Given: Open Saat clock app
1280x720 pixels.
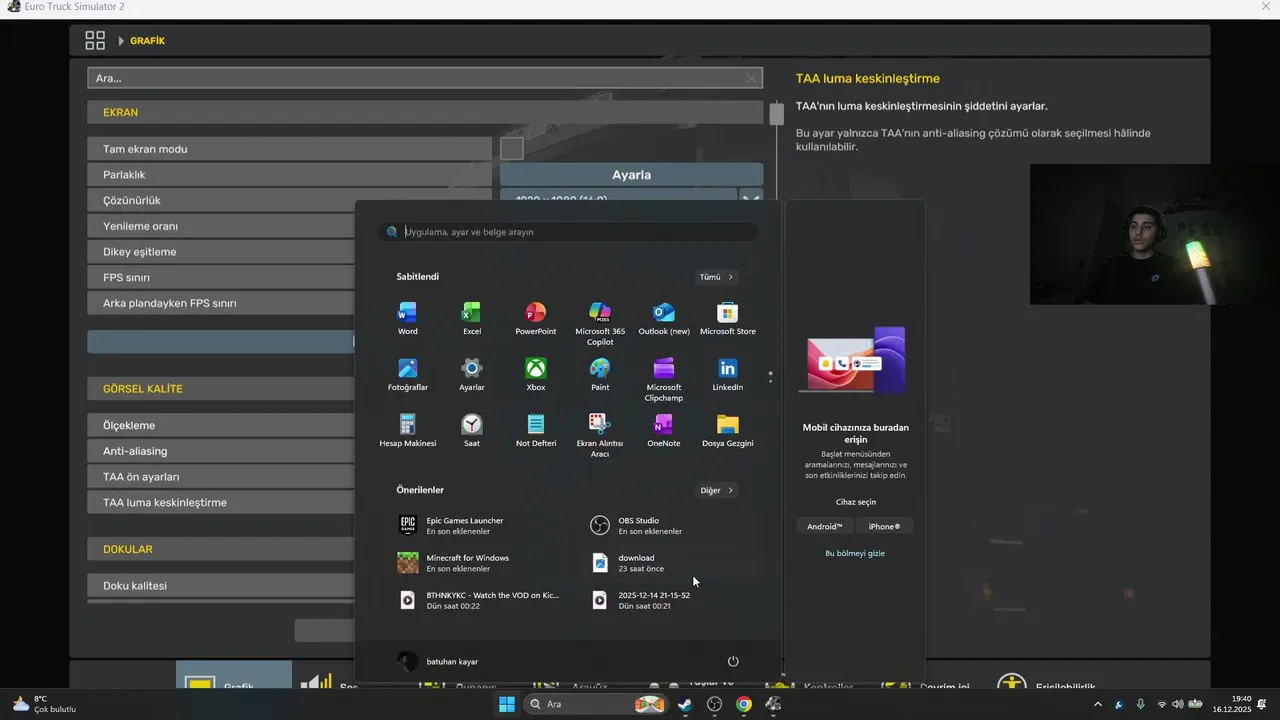Looking at the screenshot, I should (x=471, y=430).
